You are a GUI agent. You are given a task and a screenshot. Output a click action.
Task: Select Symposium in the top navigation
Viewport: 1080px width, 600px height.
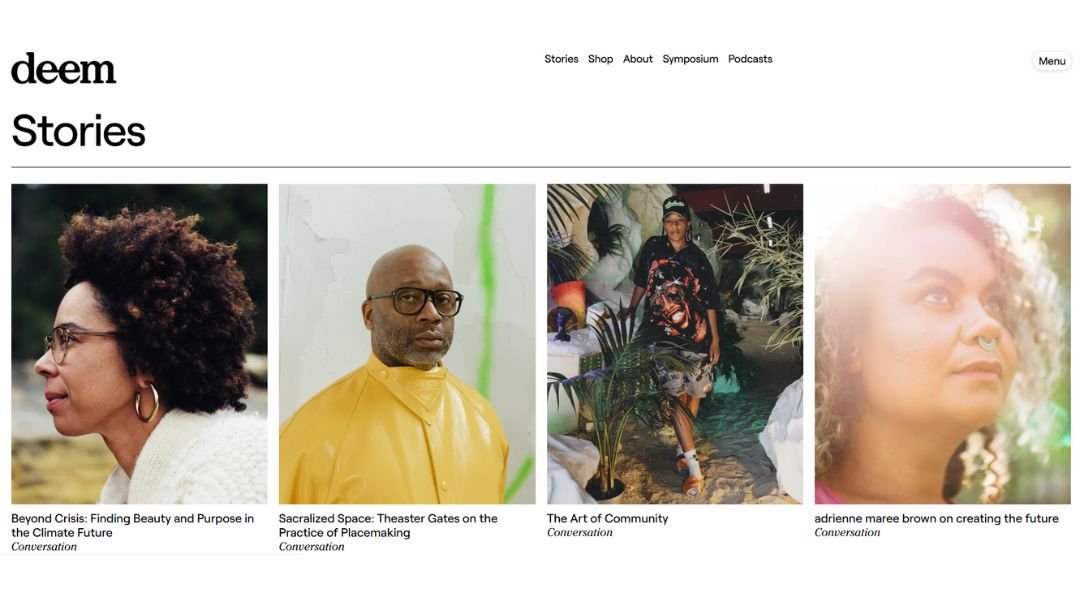(x=690, y=59)
